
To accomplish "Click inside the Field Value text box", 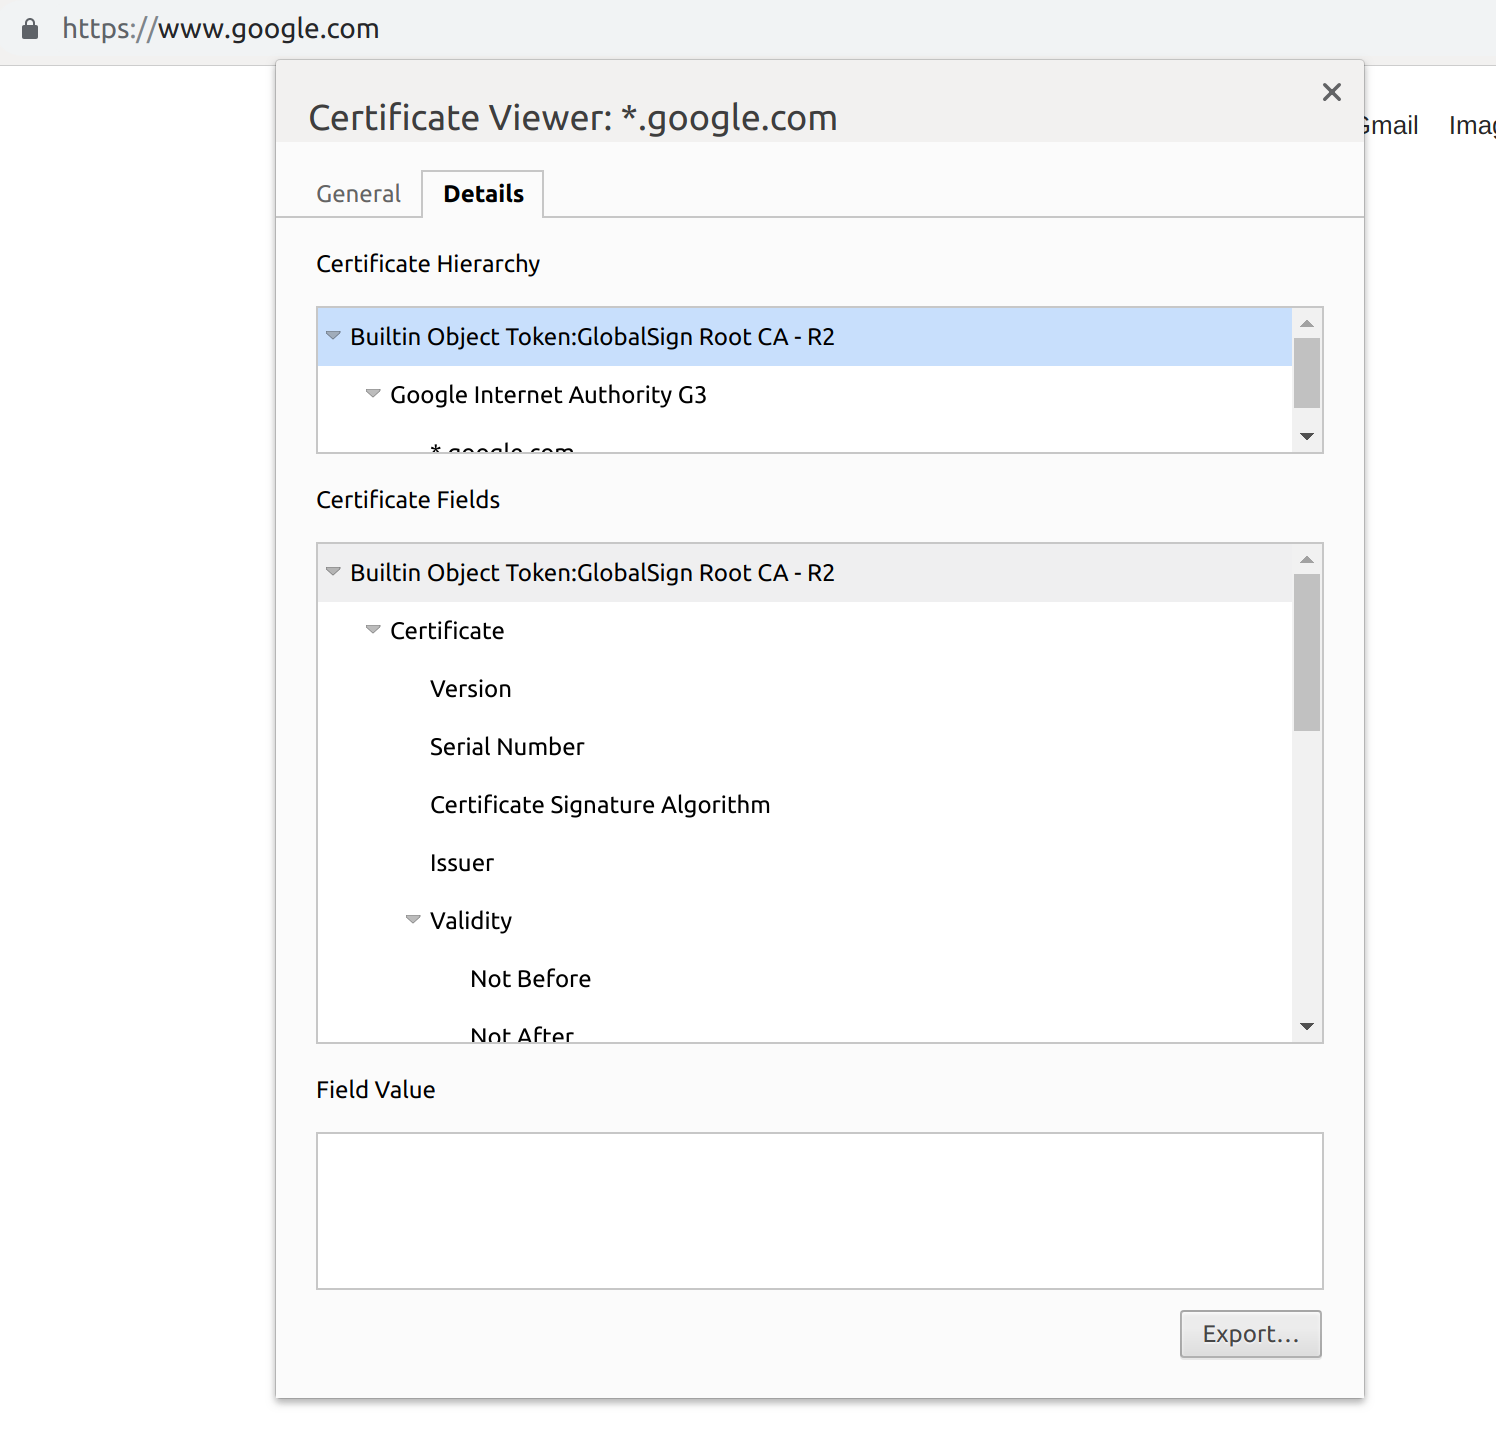I will pyautogui.click(x=820, y=1211).
